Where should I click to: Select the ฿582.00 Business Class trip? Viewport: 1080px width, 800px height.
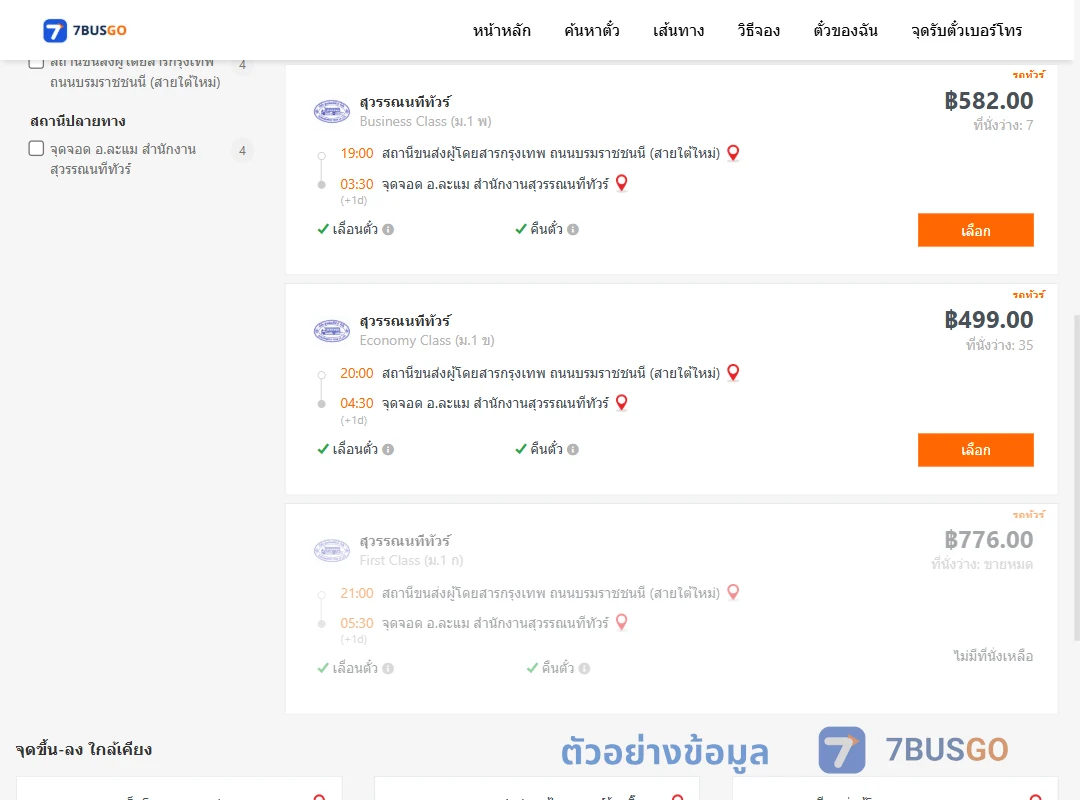[x=975, y=230]
